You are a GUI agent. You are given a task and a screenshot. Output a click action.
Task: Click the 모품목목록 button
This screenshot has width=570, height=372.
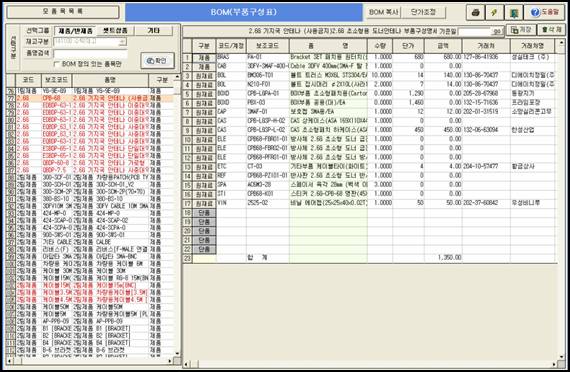[x=63, y=12]
